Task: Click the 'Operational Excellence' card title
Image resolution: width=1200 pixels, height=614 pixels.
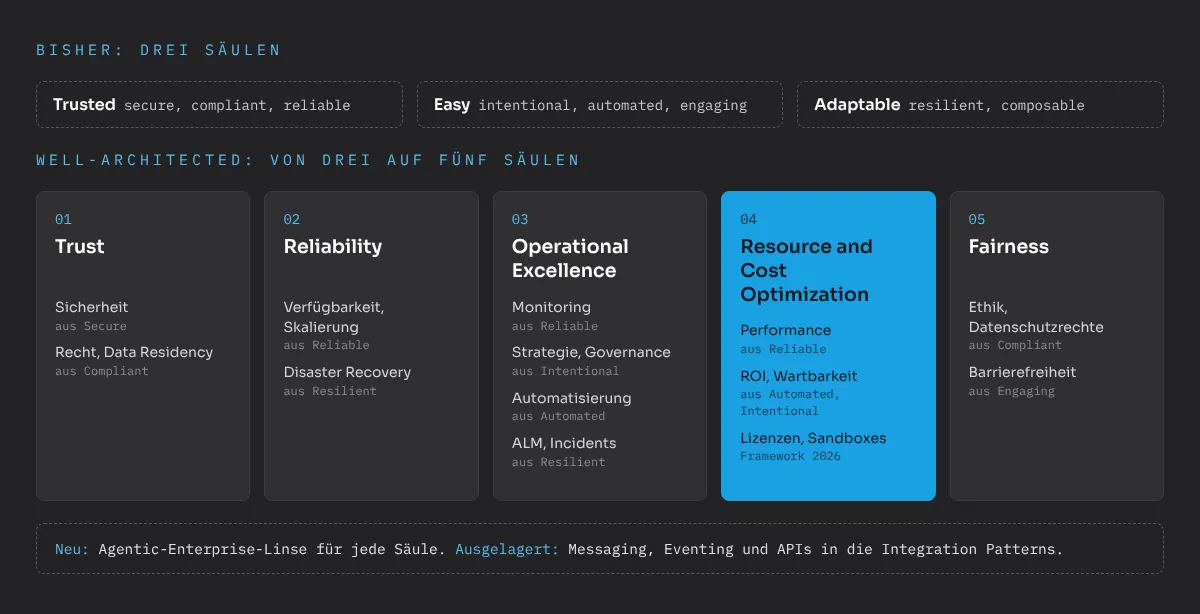Action: [570, 258]
